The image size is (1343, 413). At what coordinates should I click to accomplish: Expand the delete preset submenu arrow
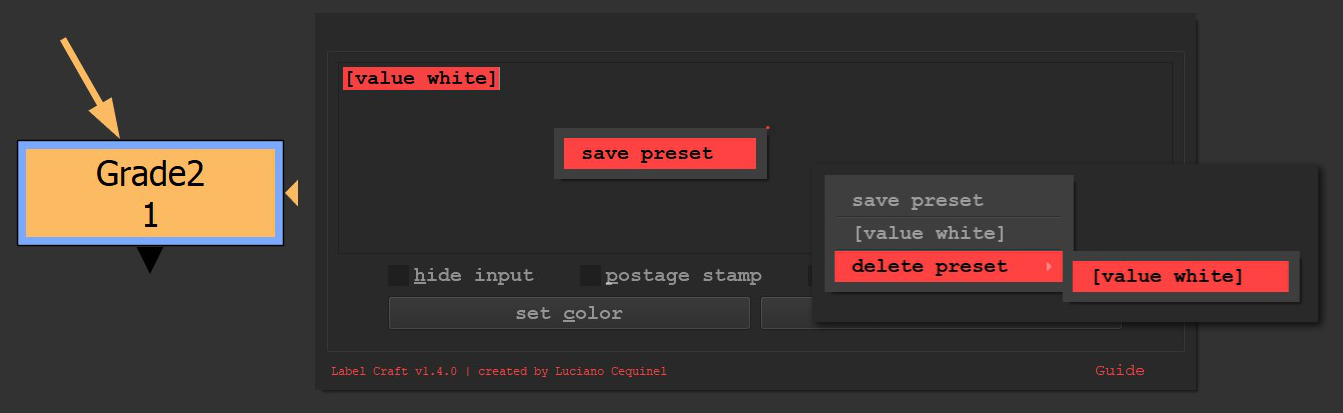[x=1049, y=267]
